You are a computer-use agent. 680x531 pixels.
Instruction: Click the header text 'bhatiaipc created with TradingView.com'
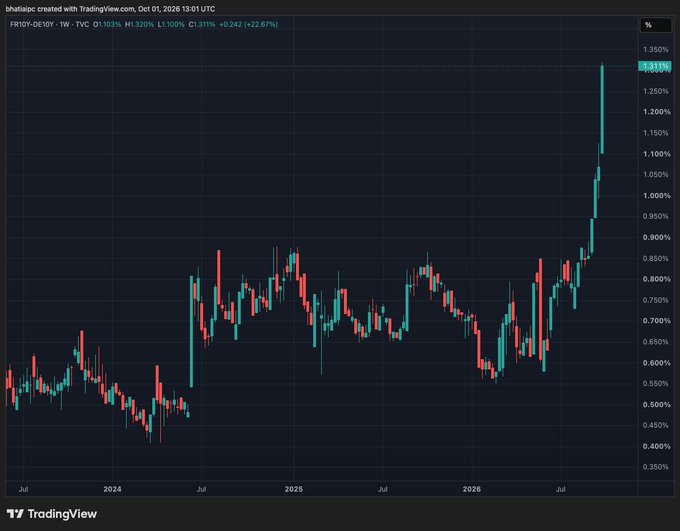pyautogui.click(x=69, y=9)
